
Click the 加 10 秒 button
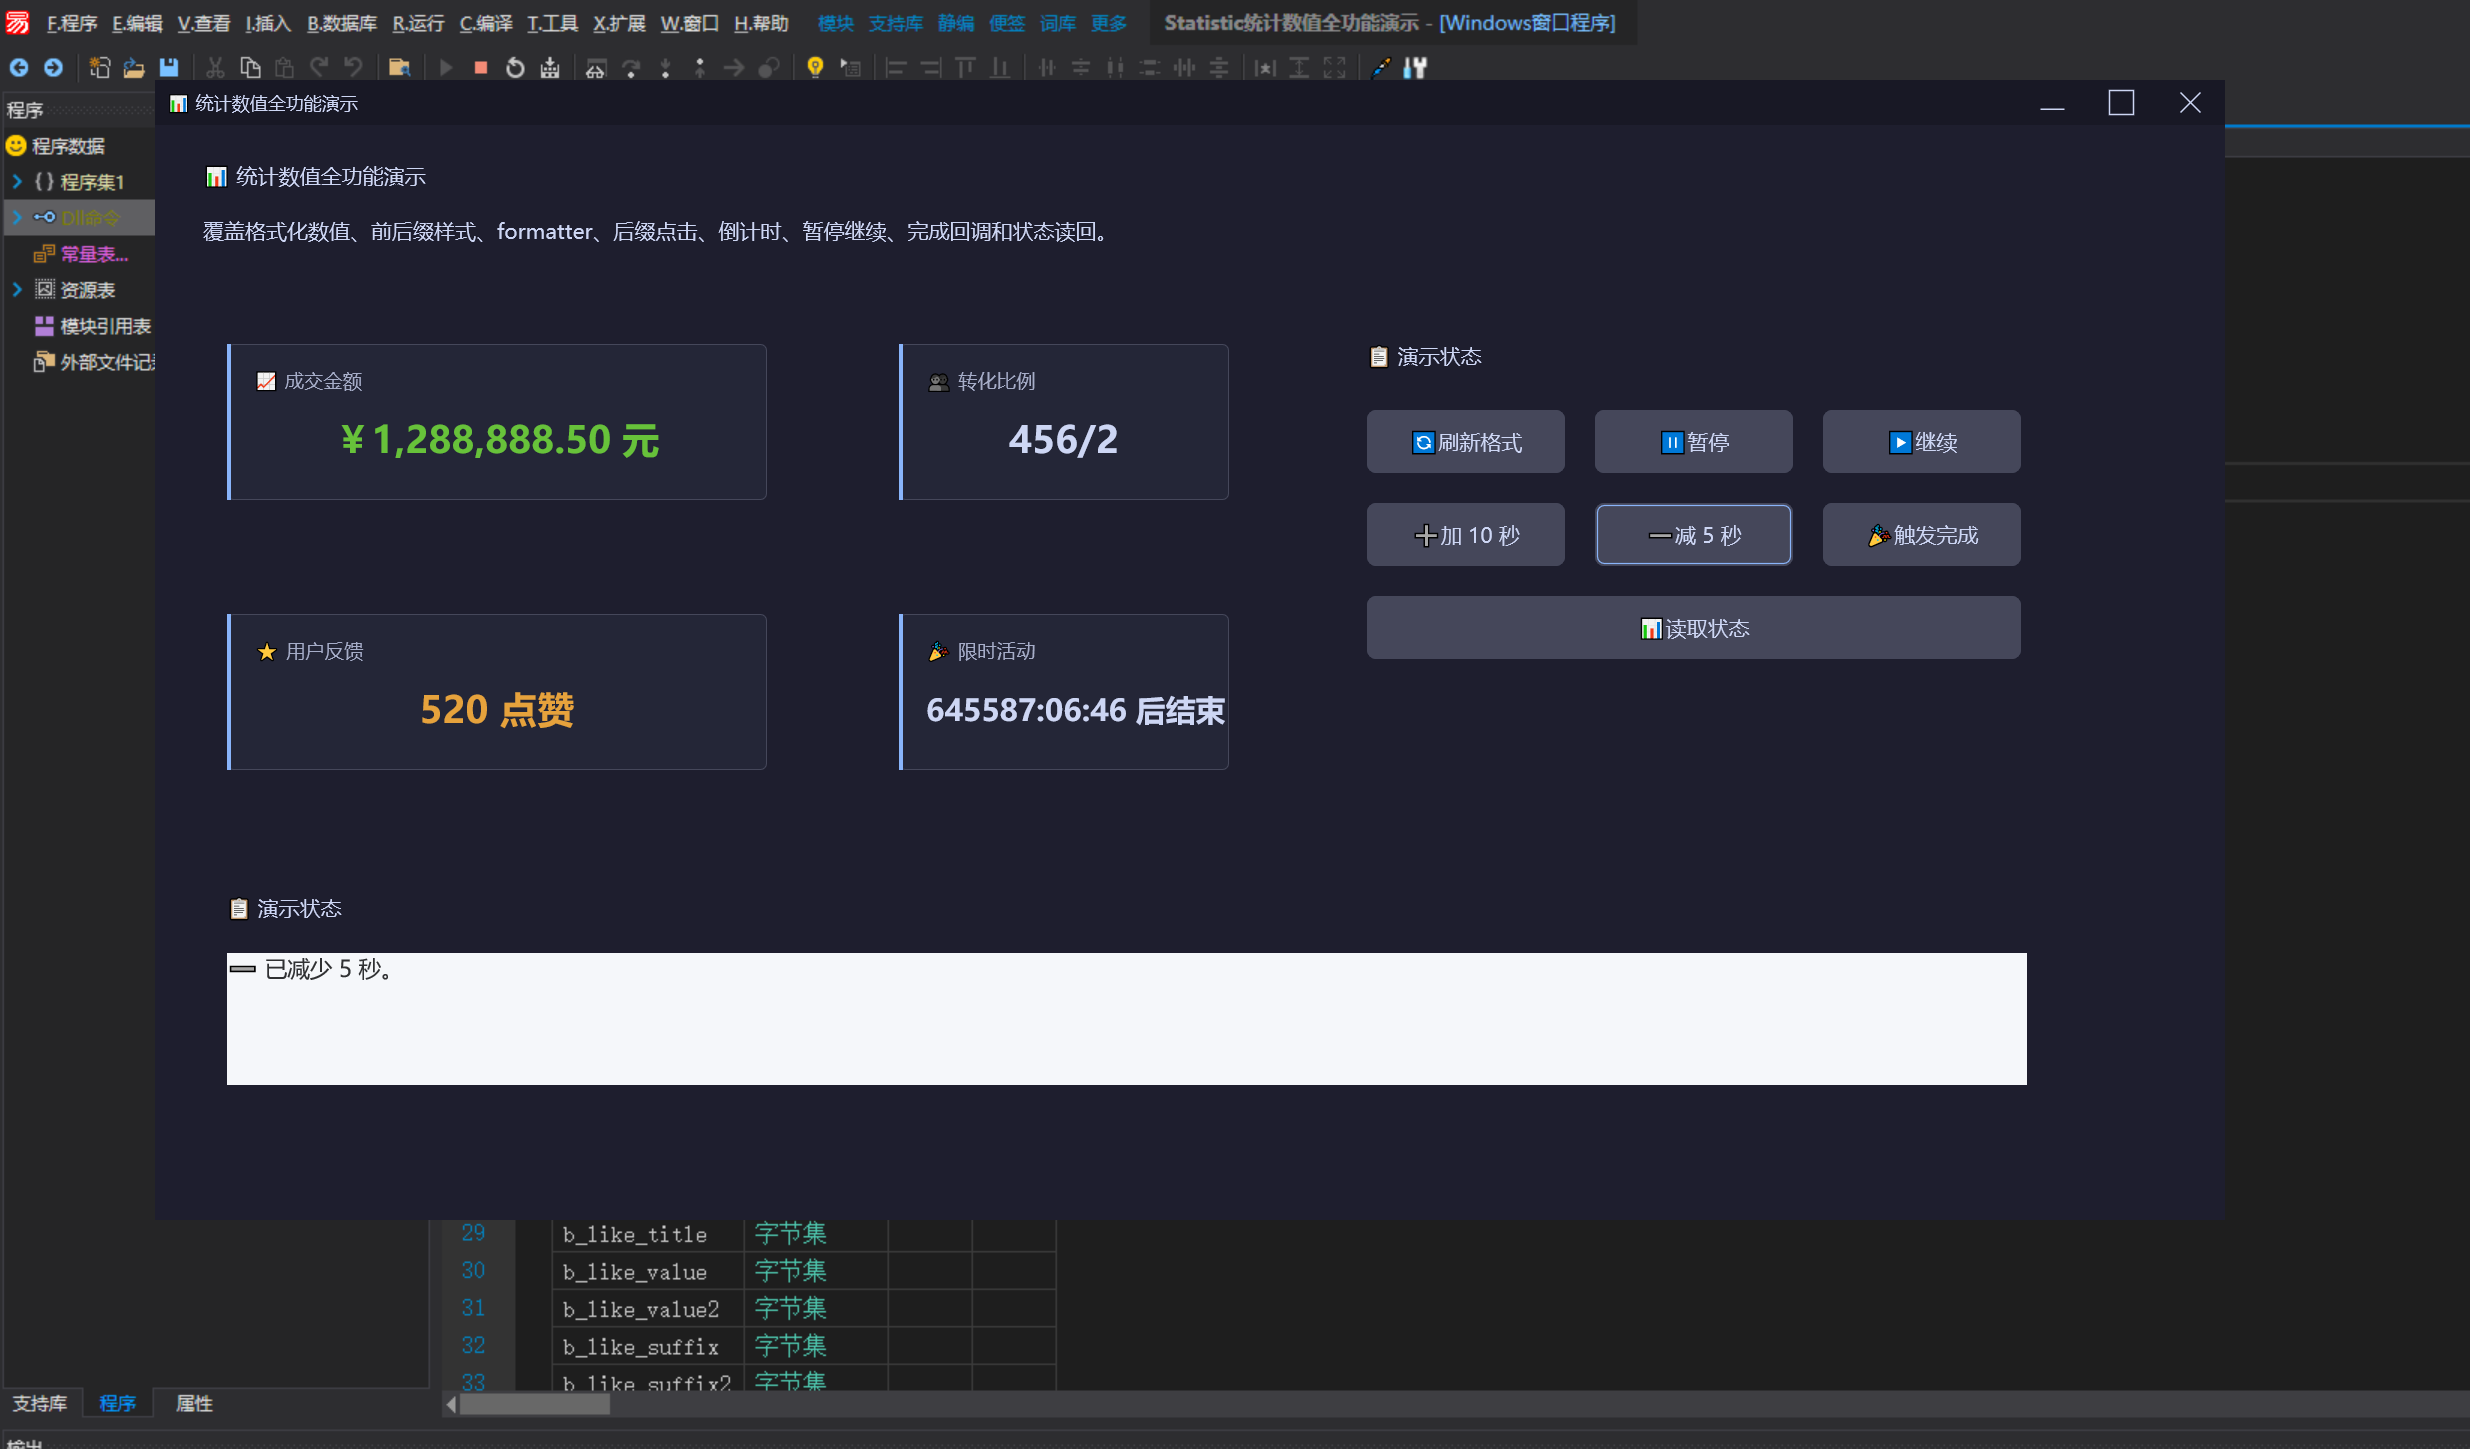pyautogui.click(x=1465, y=534)
